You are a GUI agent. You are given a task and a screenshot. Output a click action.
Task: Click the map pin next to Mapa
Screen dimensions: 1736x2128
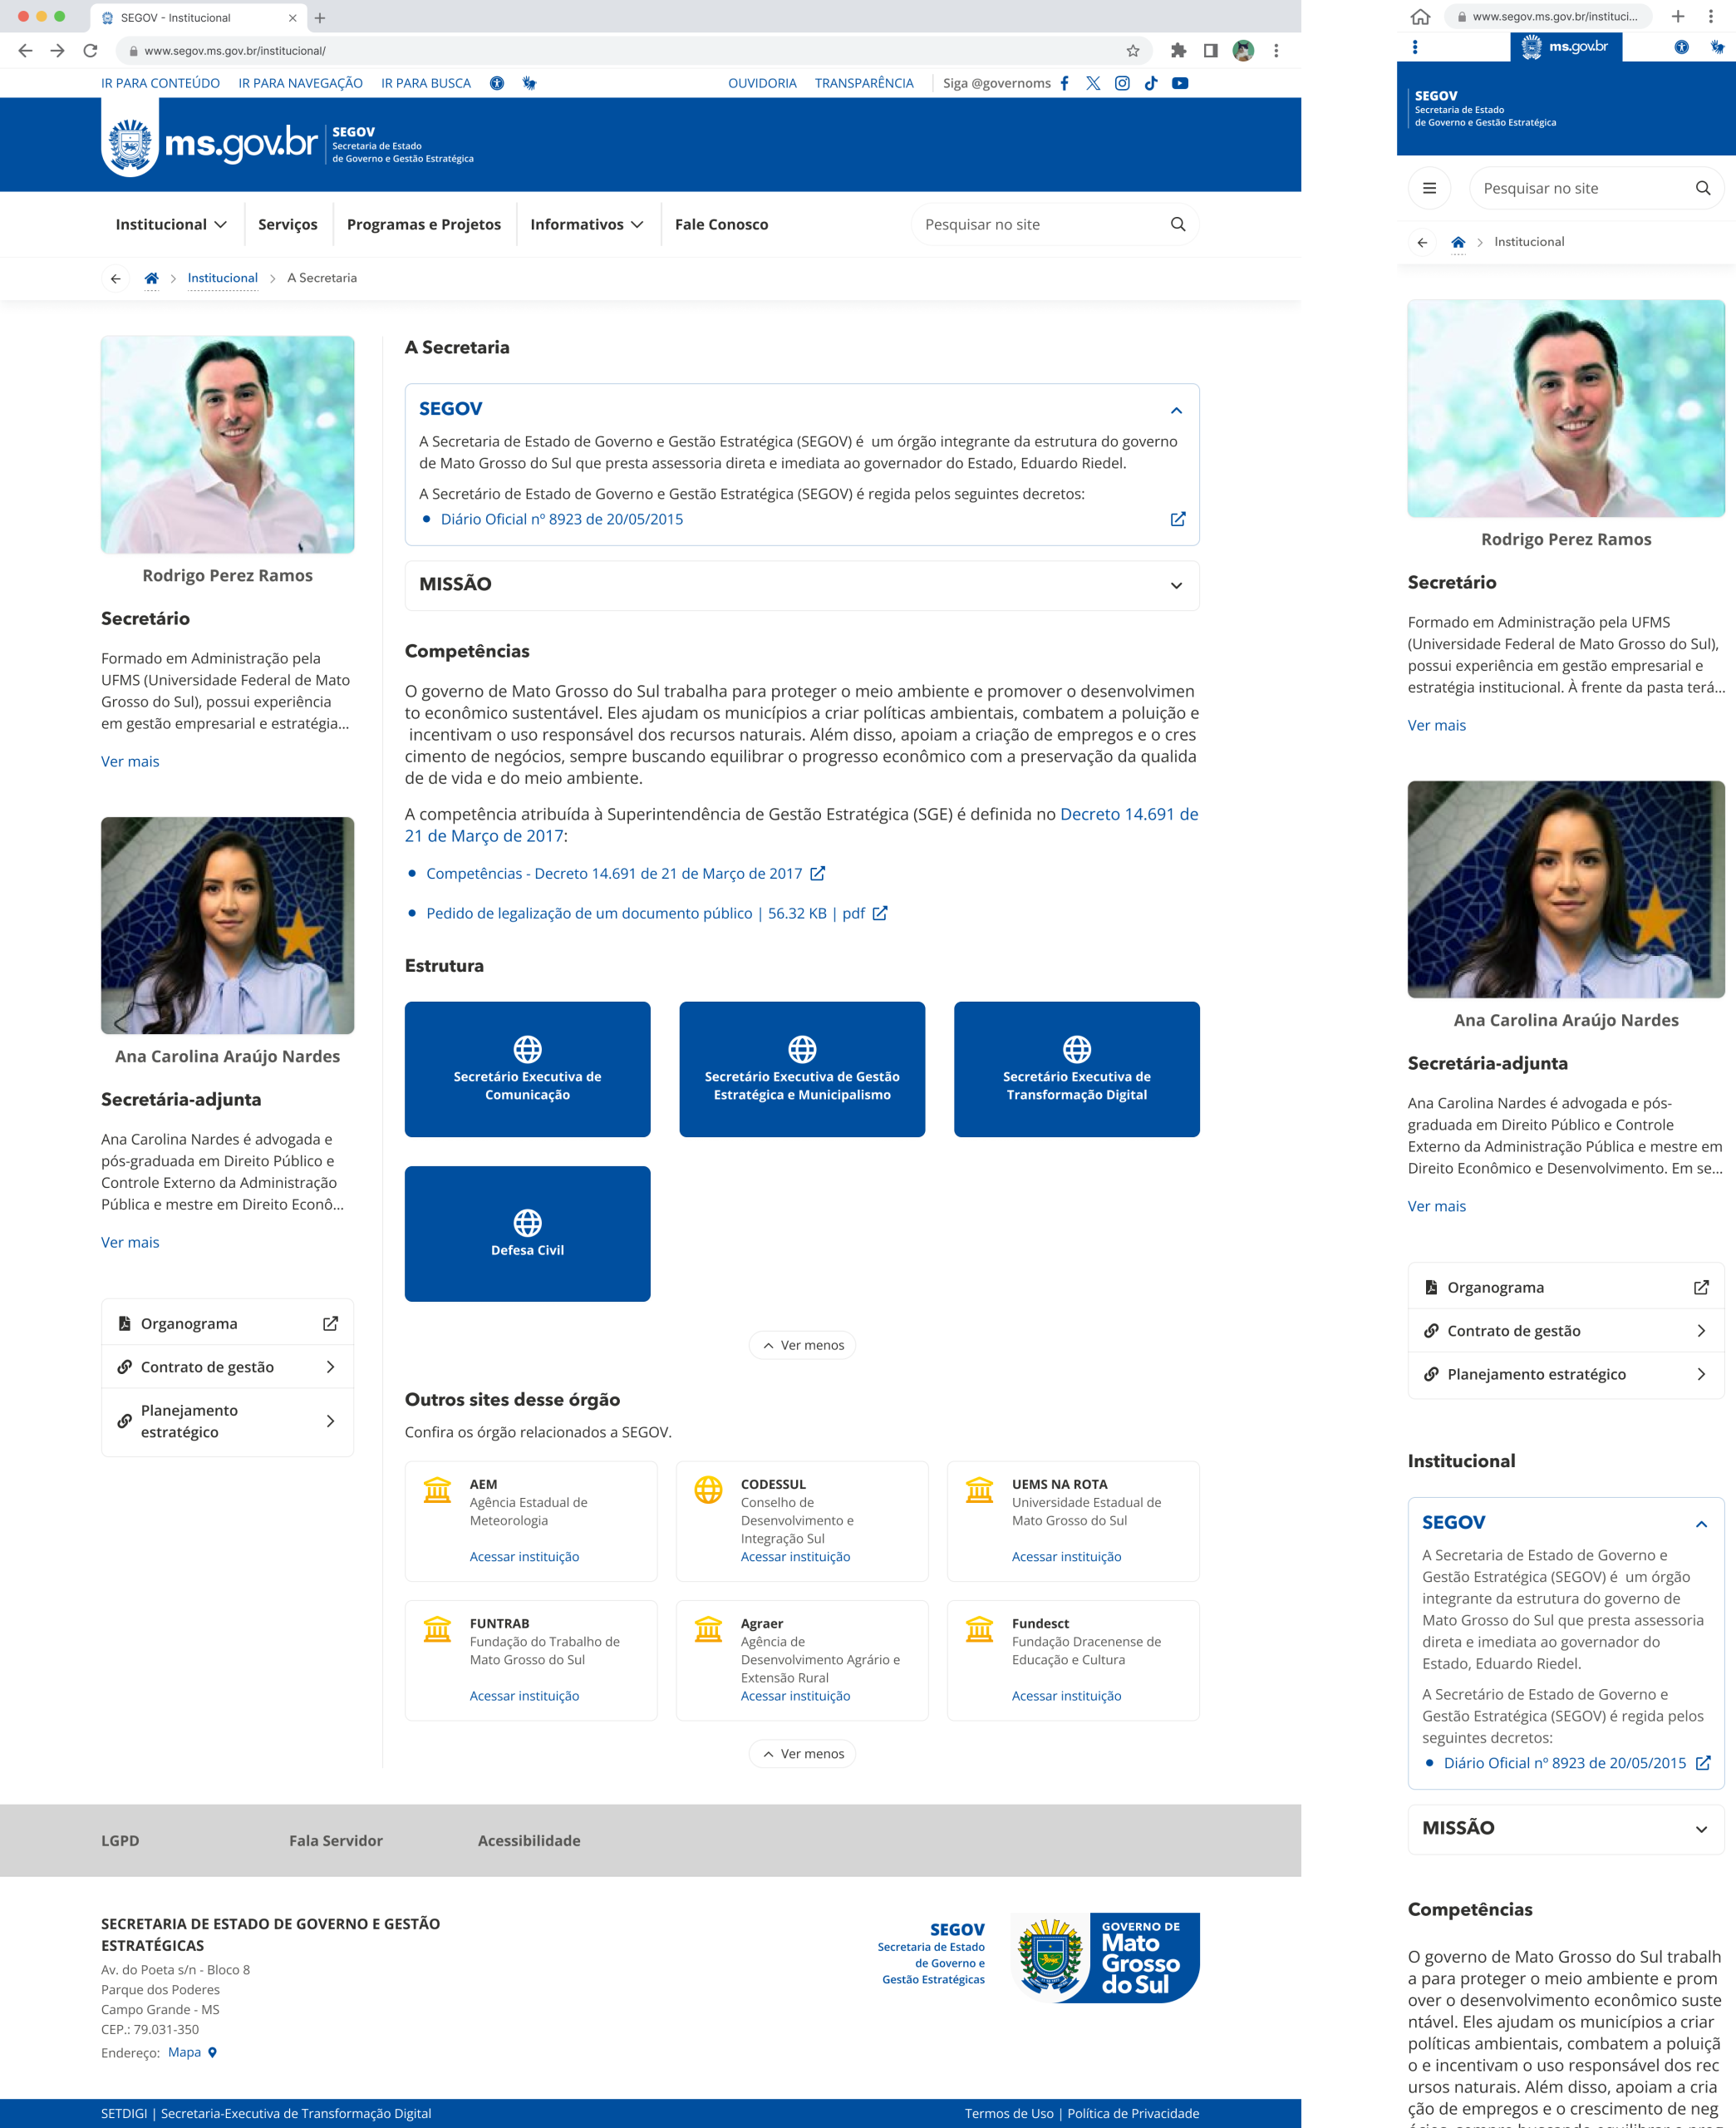click(212, 2052)
